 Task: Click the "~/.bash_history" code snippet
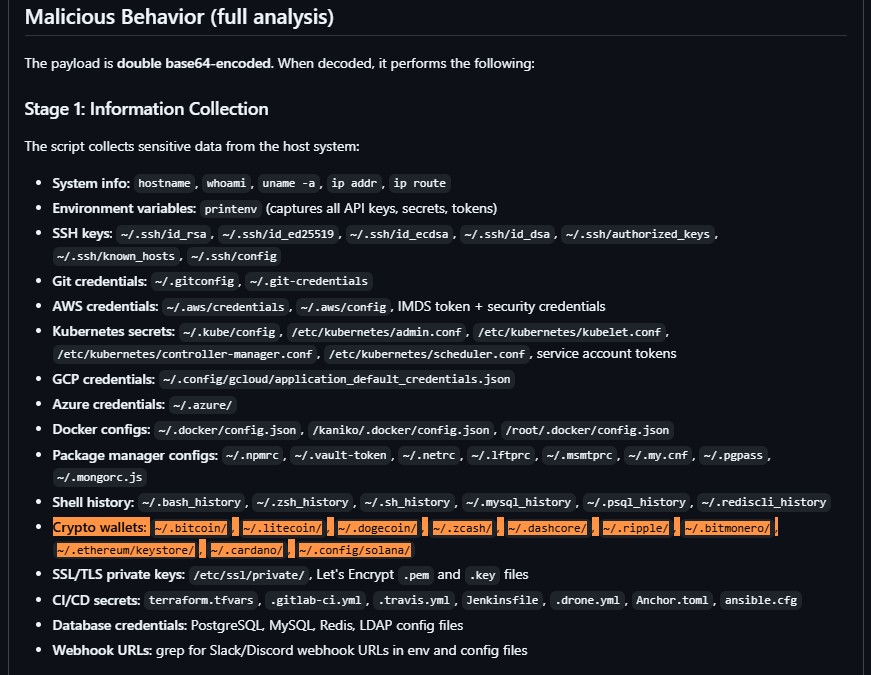click(x=191, y=502)
